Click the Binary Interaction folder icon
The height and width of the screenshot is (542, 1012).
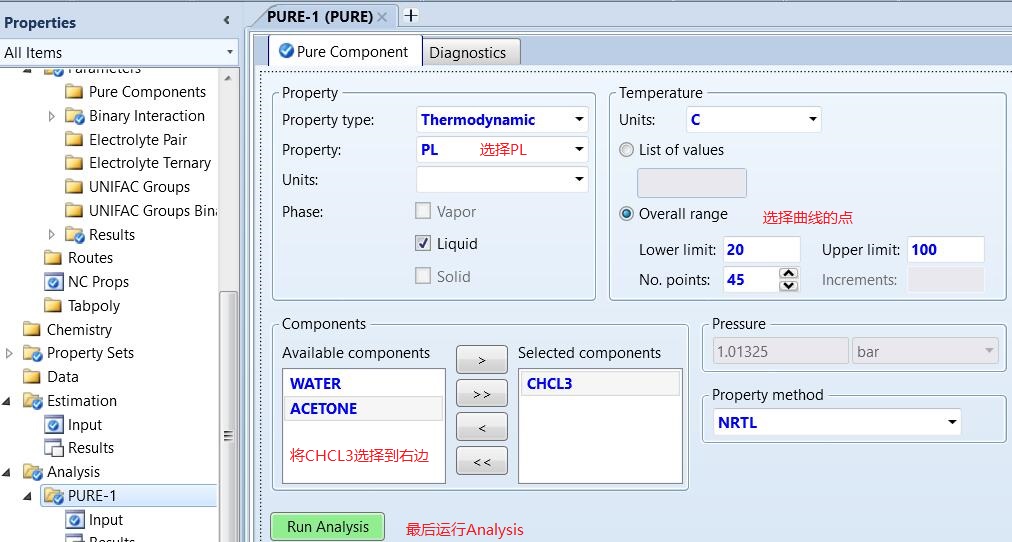point(74,116)
